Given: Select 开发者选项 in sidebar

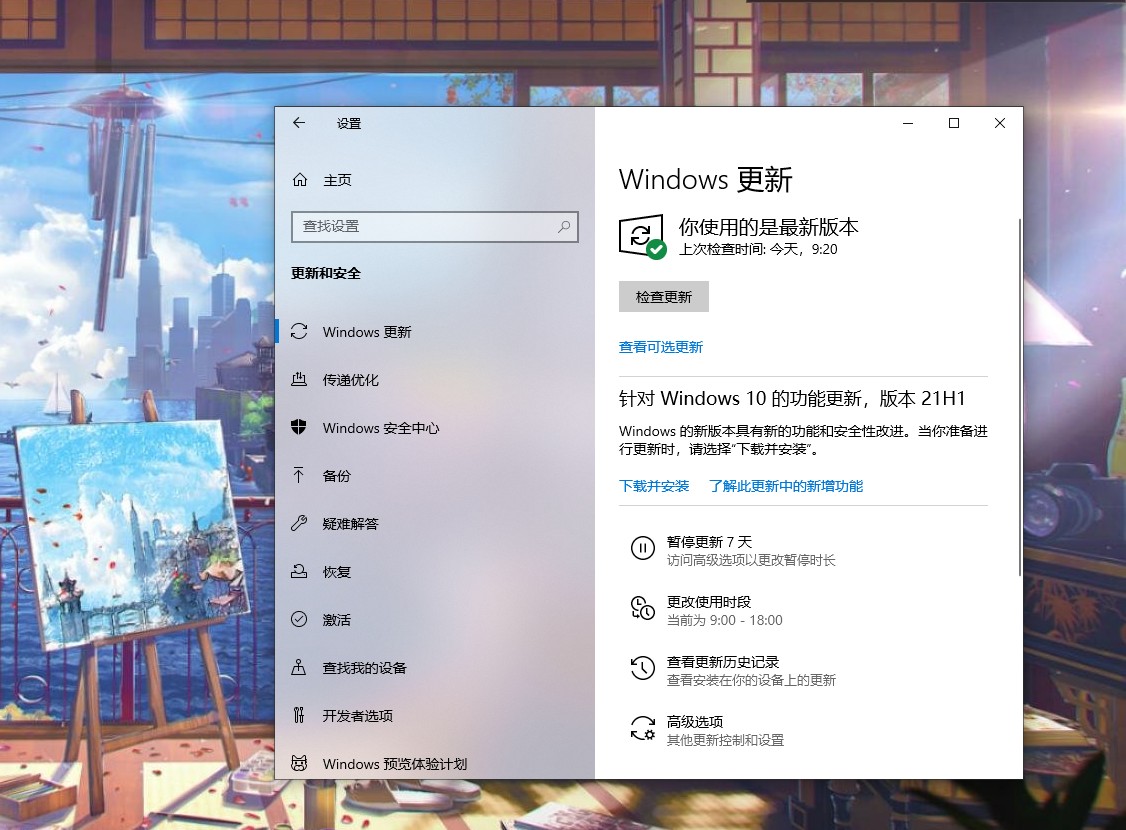Looking at the screenshot, I should point(434,715).
